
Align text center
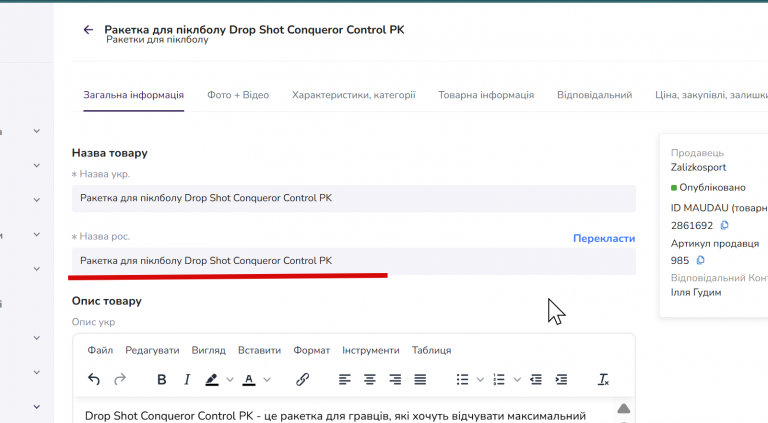click(370, 379)
